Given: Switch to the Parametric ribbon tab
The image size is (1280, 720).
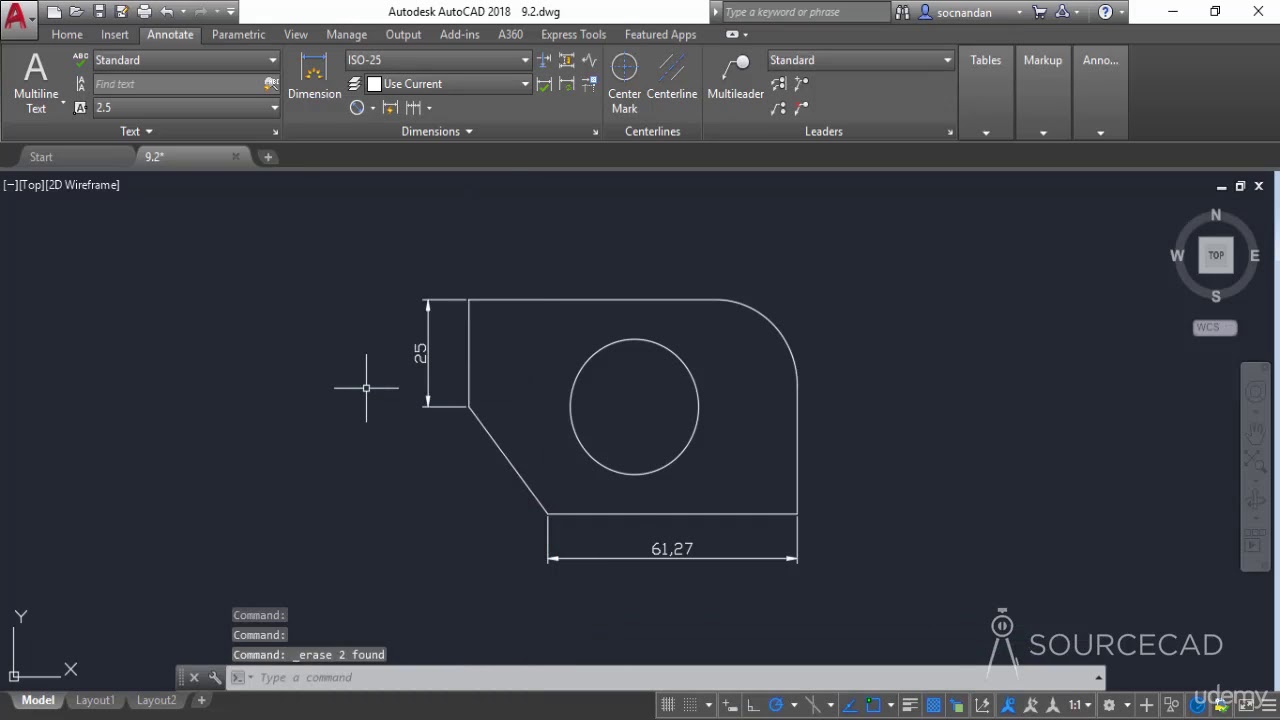Looking at the screenshot, I should click(x=238, y=34).
